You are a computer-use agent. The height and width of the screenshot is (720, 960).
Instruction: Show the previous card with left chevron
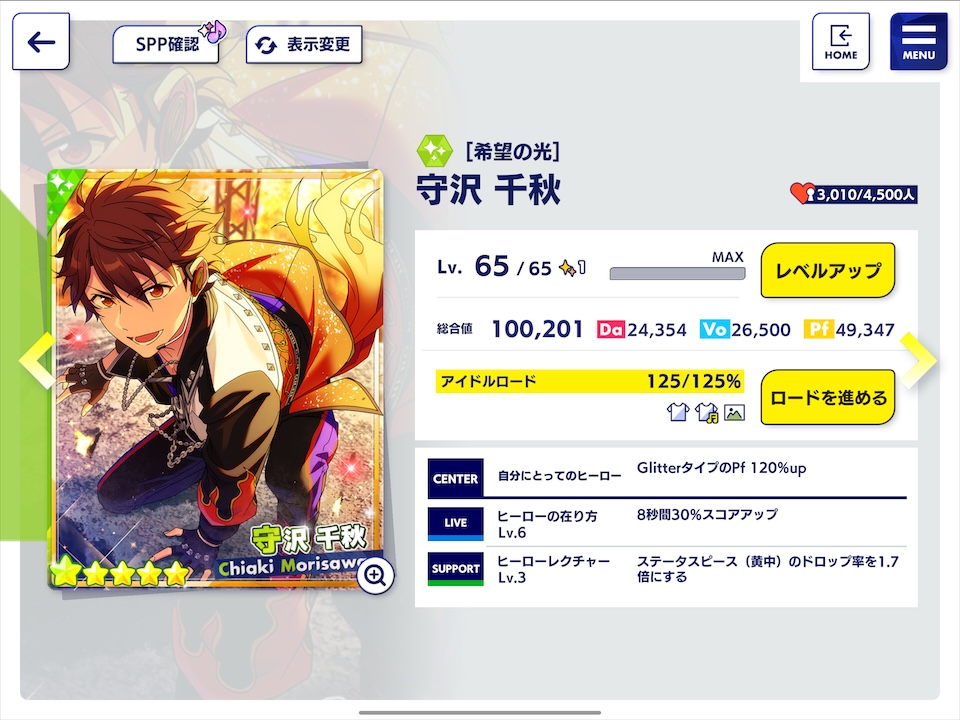click(38, 360)
